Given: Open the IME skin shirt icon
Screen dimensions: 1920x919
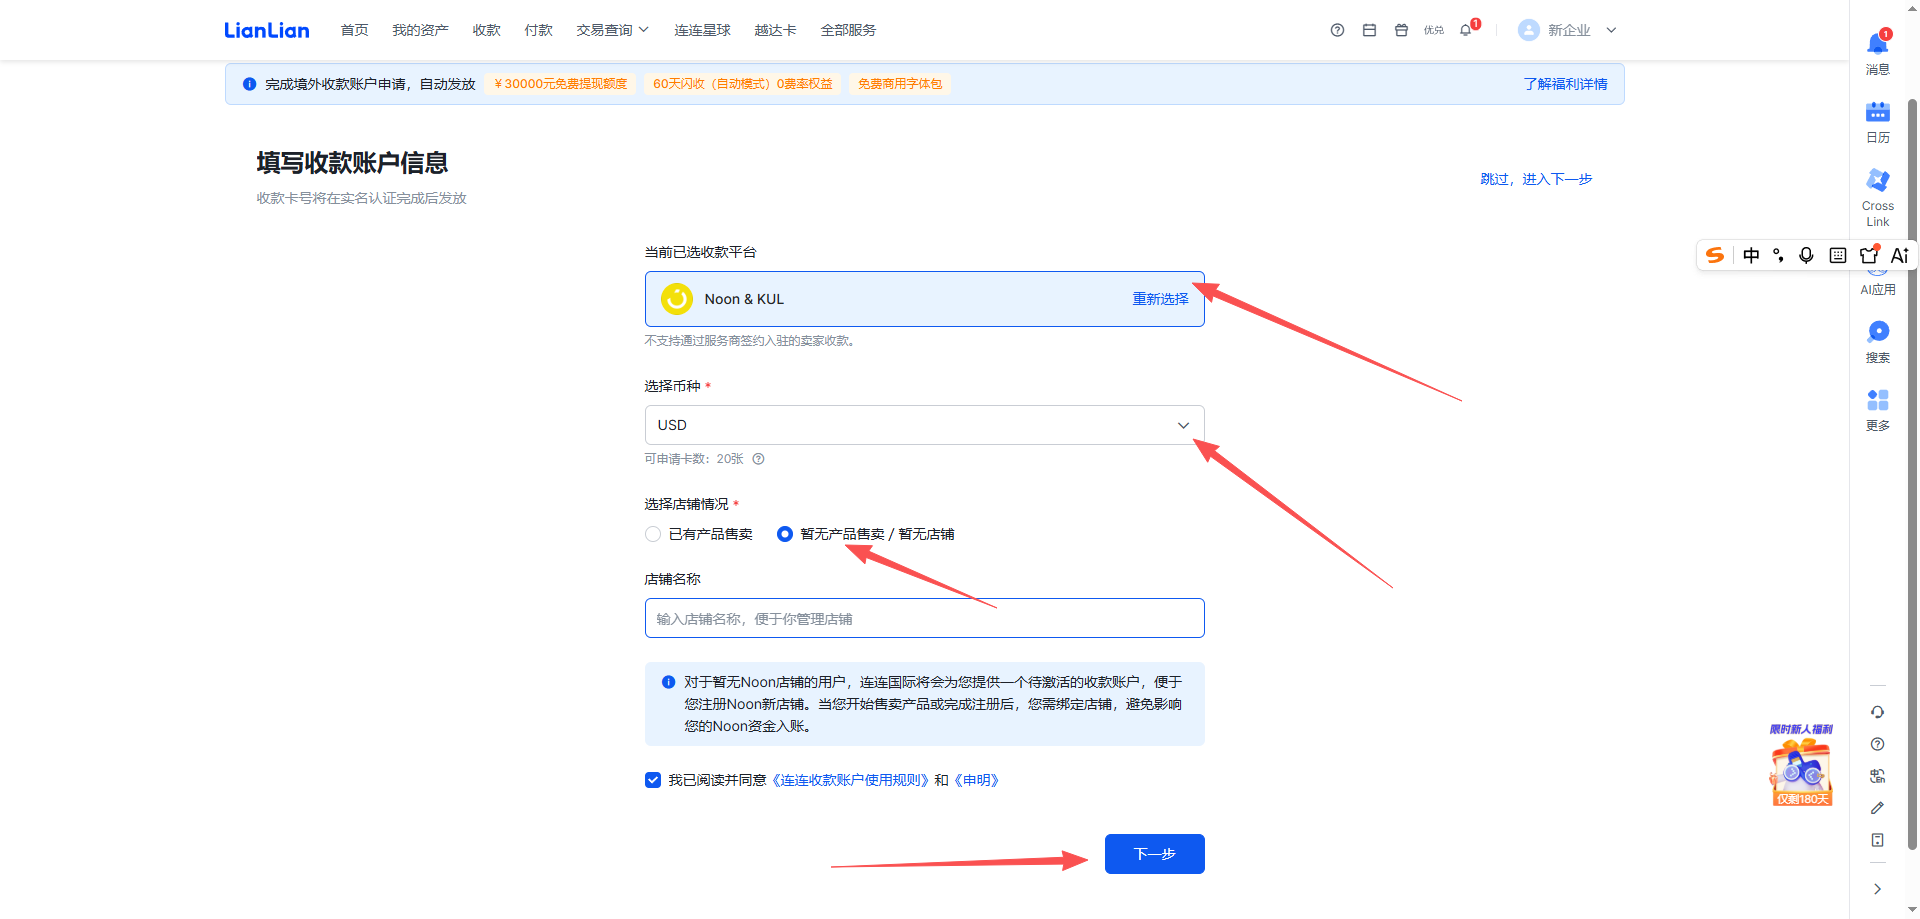Looking at the screenshot, I should tap(1869, 255).
